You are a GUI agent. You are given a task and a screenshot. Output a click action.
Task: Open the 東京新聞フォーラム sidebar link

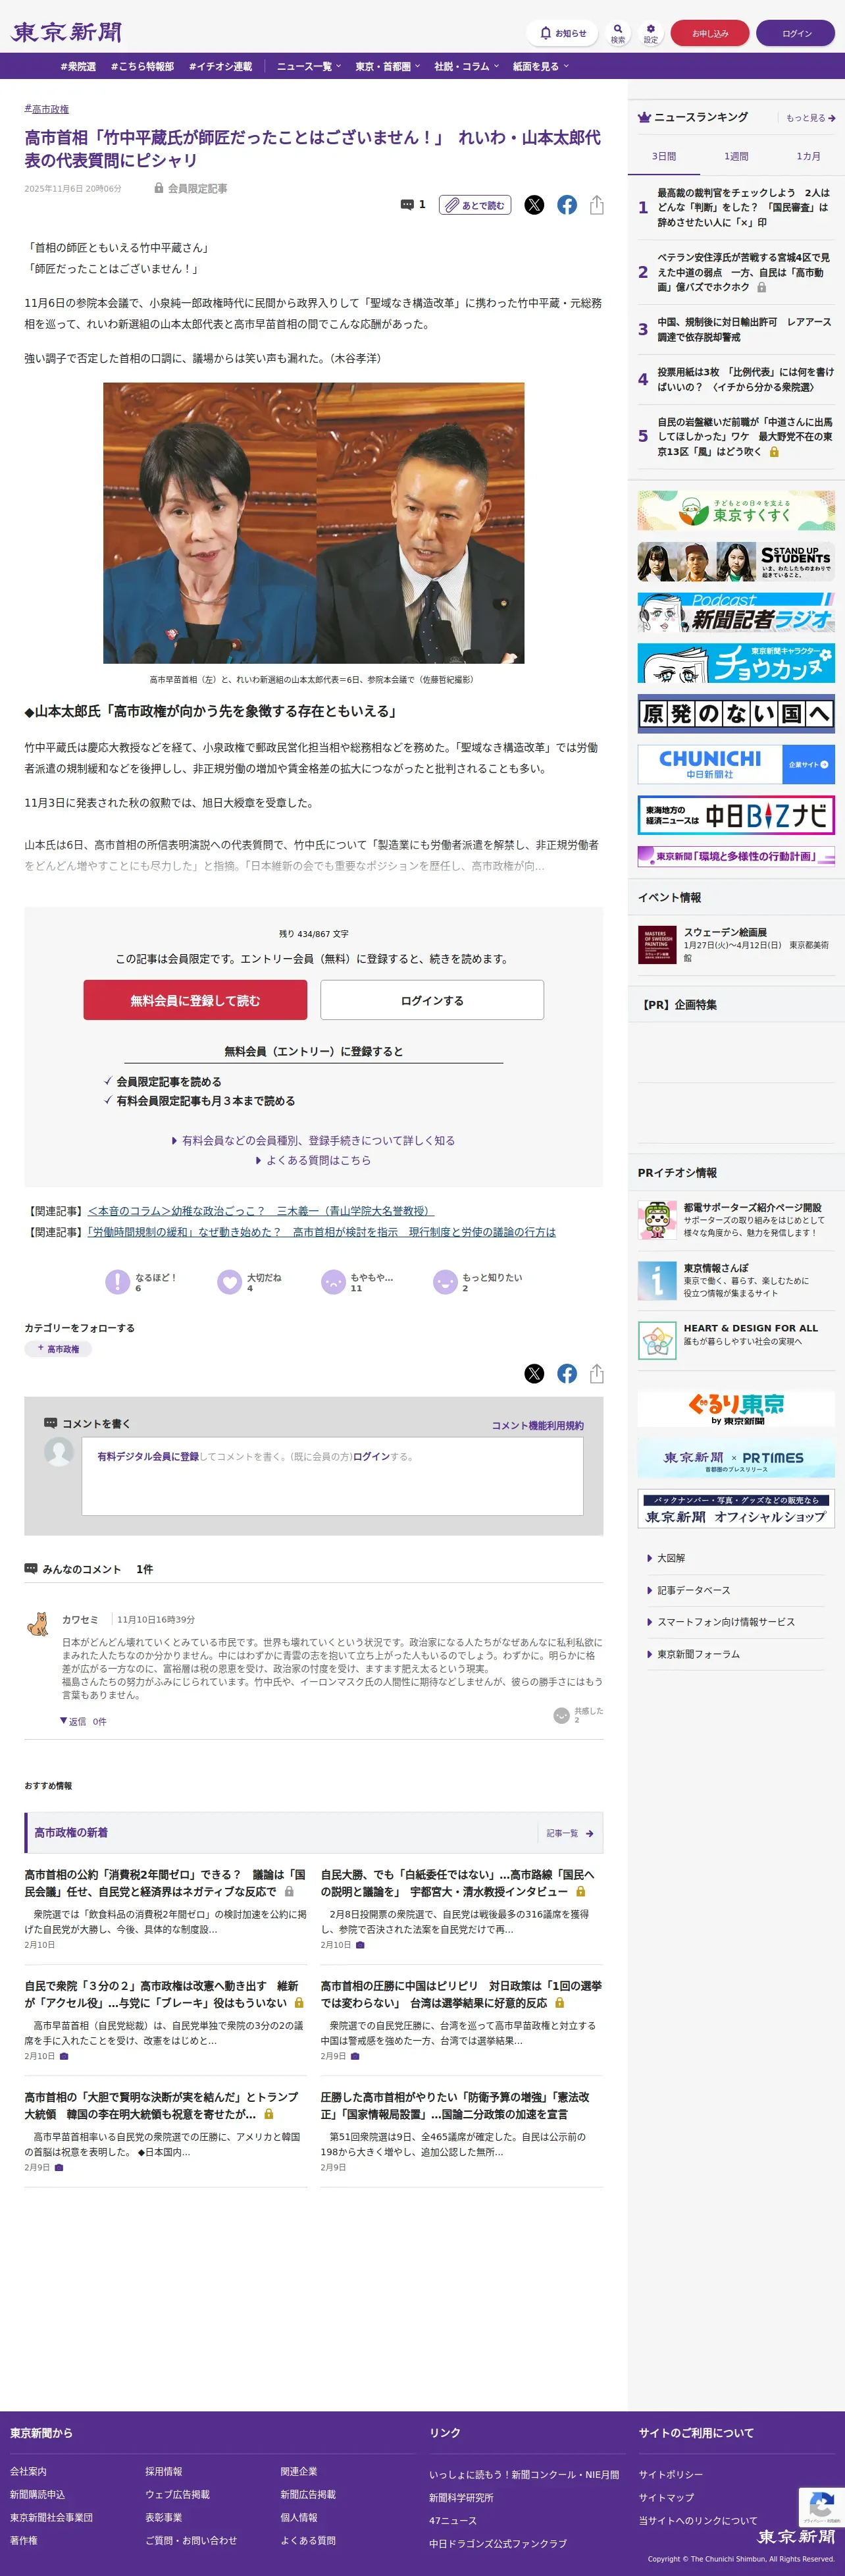(x=698, y=1654)
